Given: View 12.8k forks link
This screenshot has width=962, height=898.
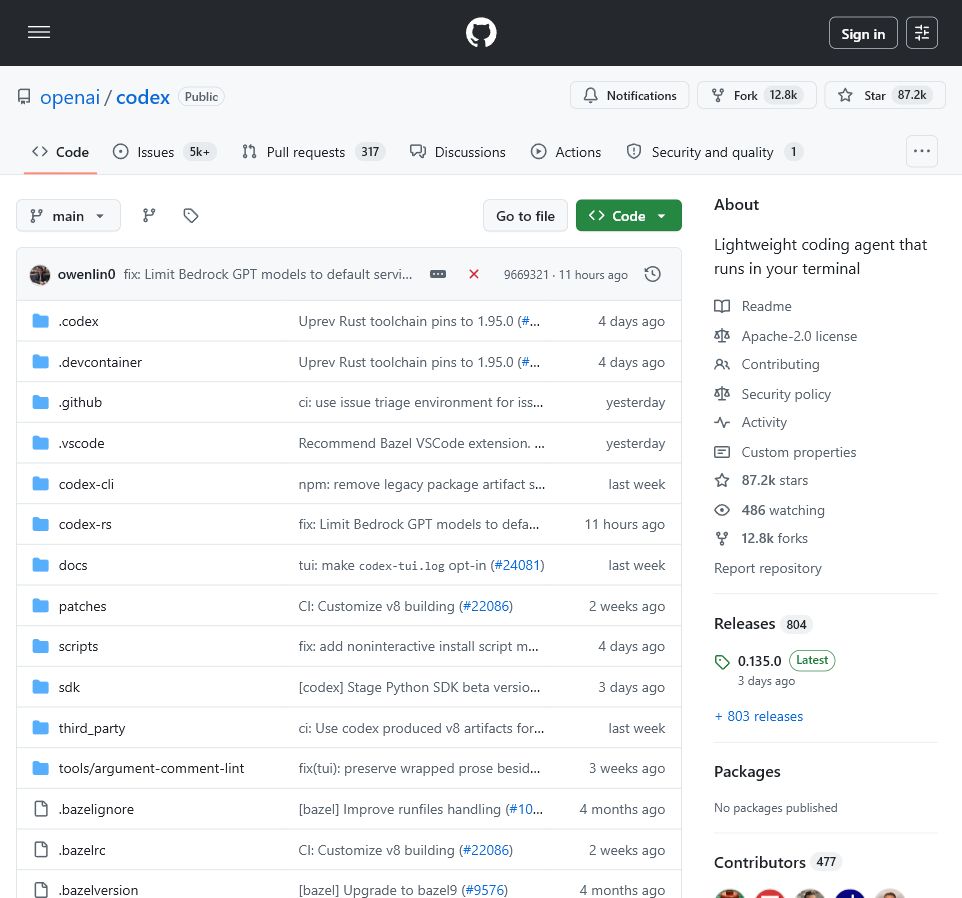Looking at the screenshot, I should tap(774, 539).
